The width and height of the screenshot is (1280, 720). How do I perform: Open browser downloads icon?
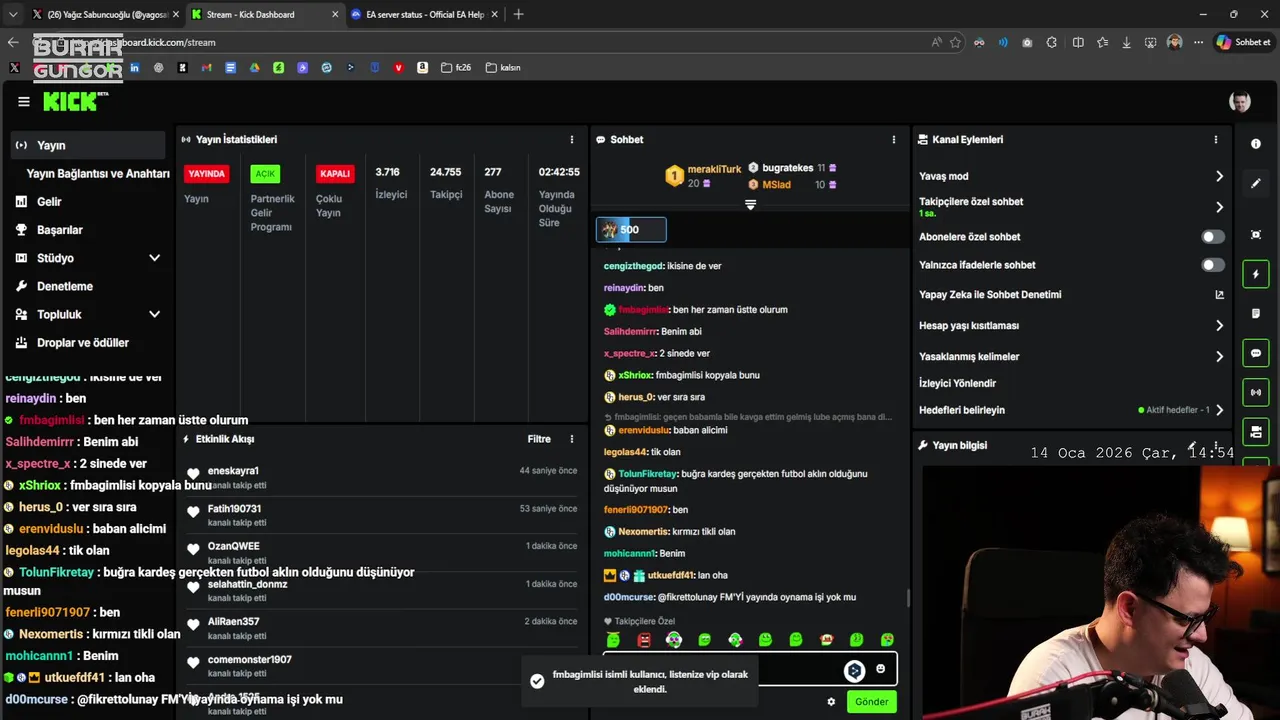click(1127, 43)
